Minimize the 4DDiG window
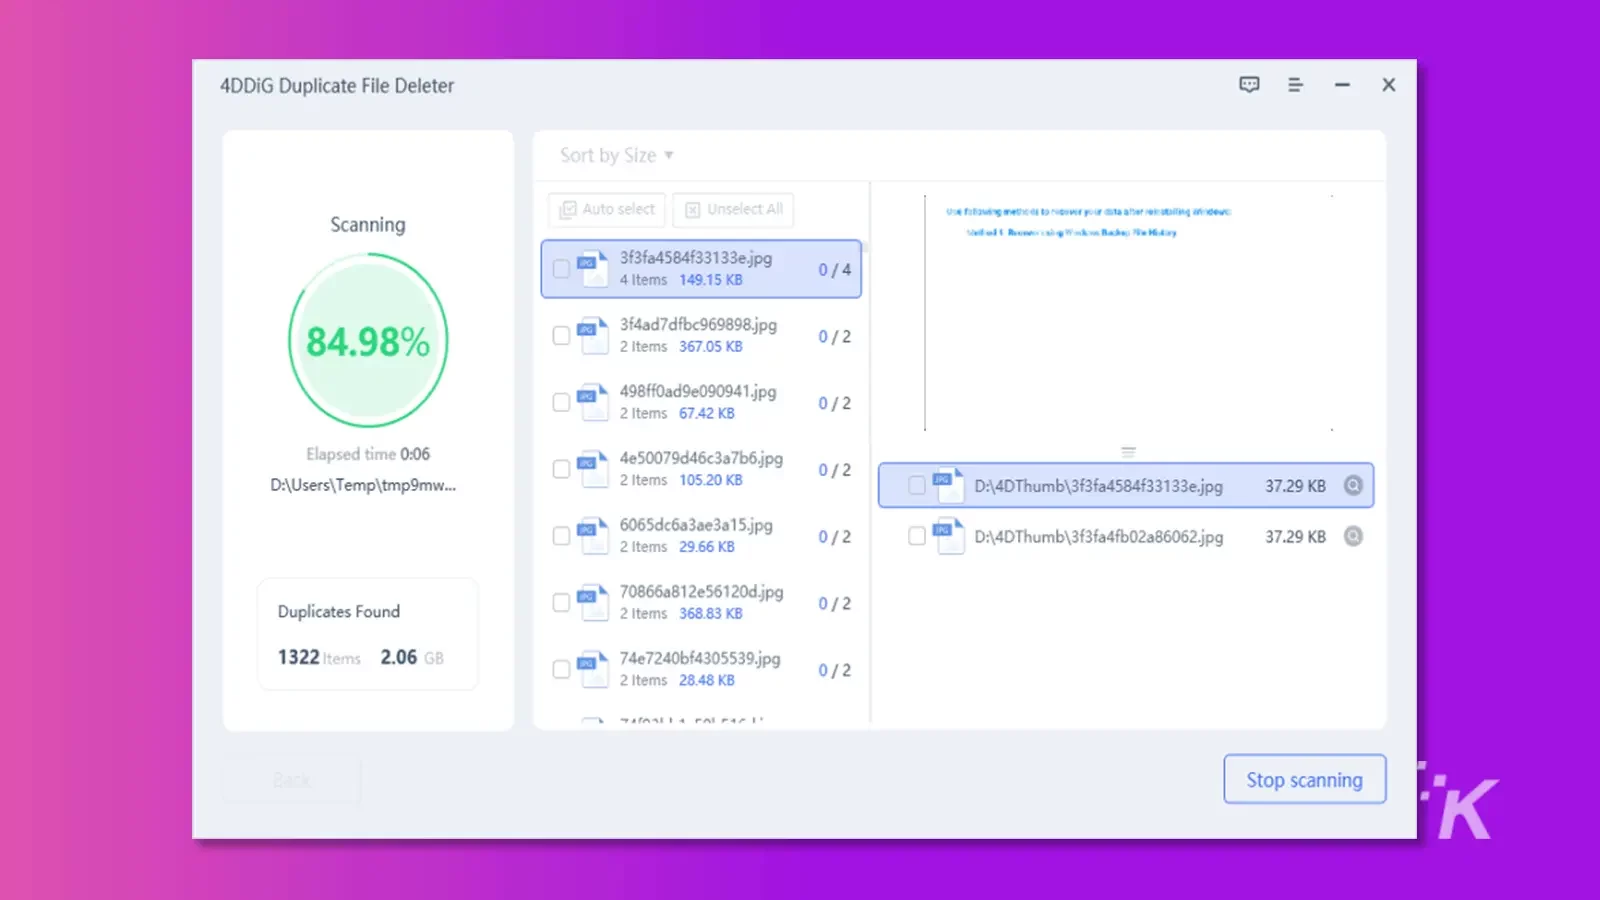The width and height of the screenshot is (1600, 900). (1342, 85)
